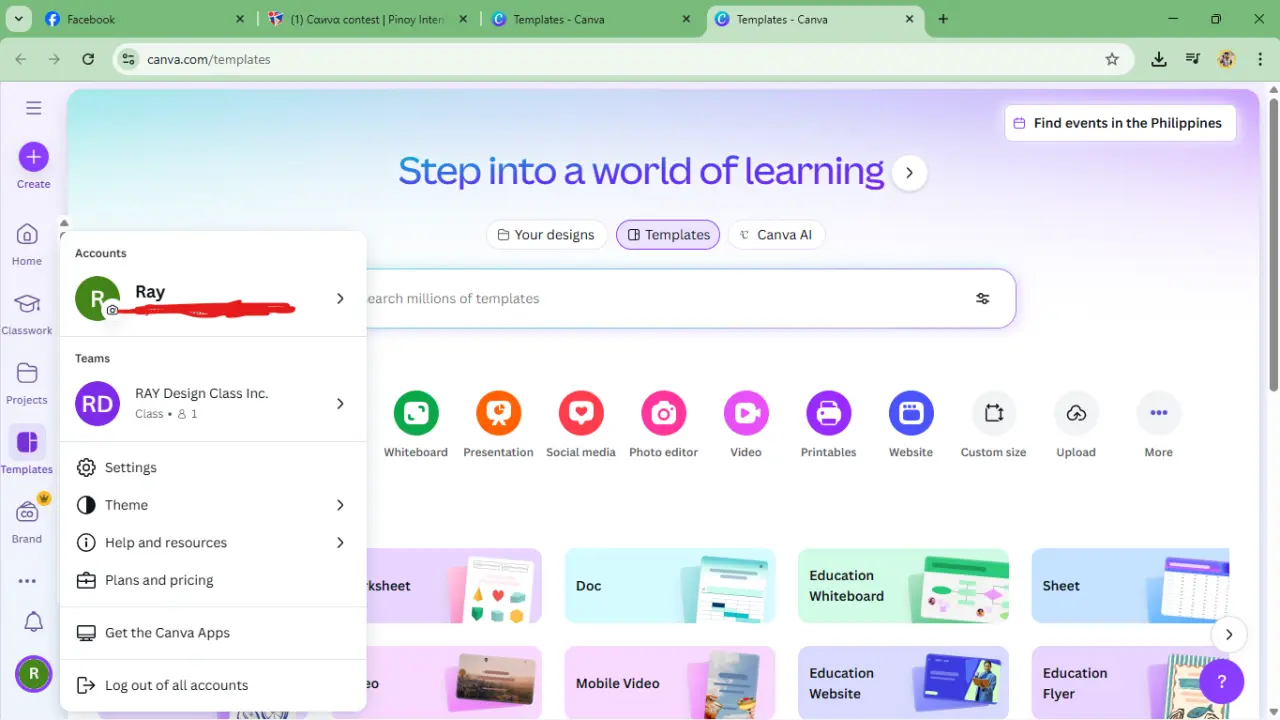Image resolution: width=1280 pixels, height=720 pixels.
Task: Click Find events in the Philippines
Action: click(1120, 123)
